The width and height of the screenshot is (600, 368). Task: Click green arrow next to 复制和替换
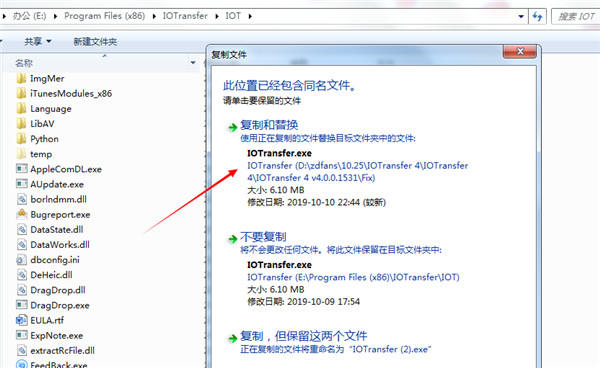(x=232, y=127)
